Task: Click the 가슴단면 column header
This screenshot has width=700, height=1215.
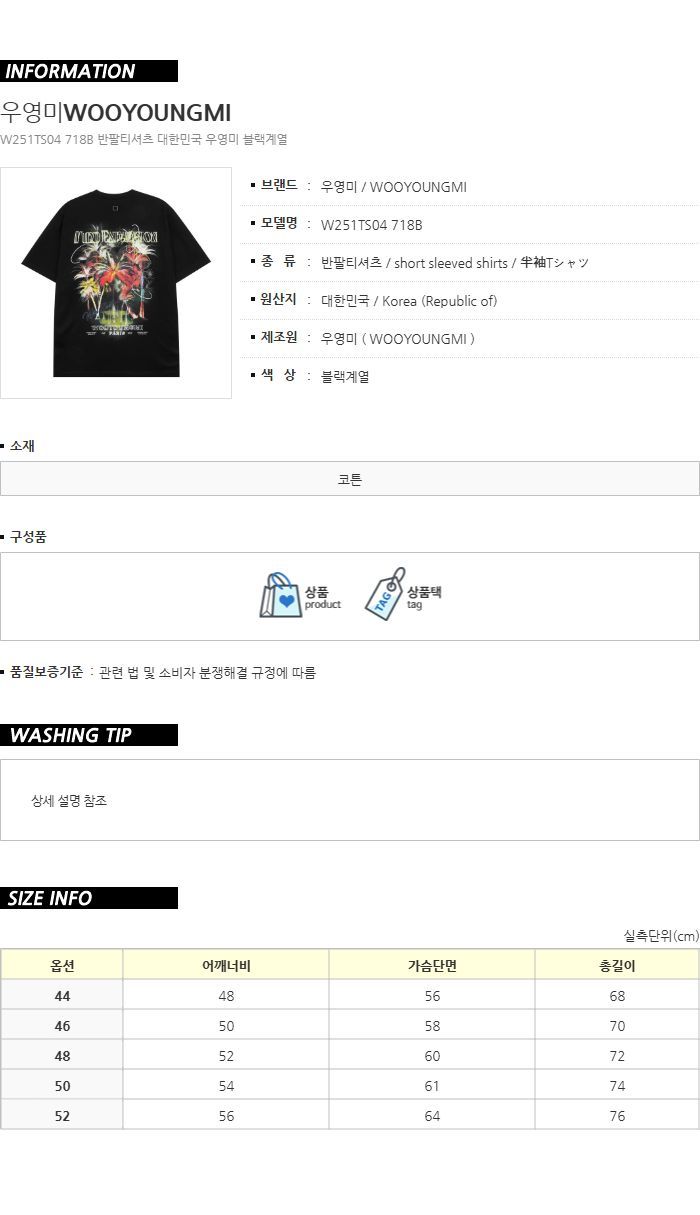Action: (x=432, y=965)
